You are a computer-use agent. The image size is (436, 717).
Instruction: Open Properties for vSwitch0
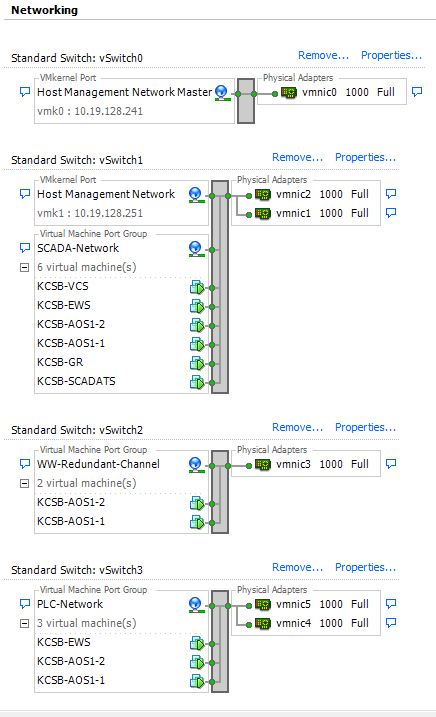pyautogui.click(x=392, y=55)
